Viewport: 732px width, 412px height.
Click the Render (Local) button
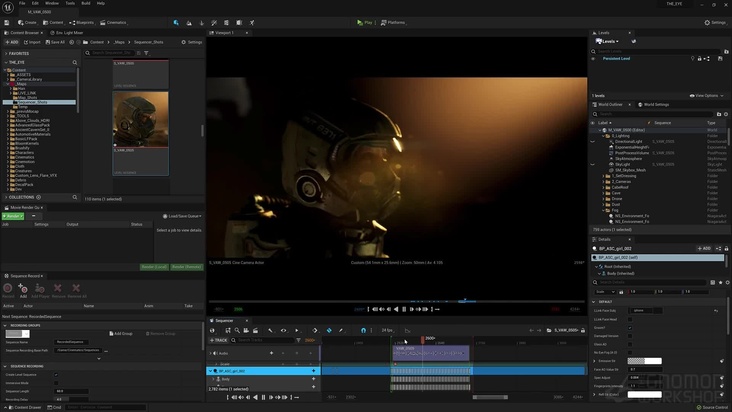tap(153, 267)
